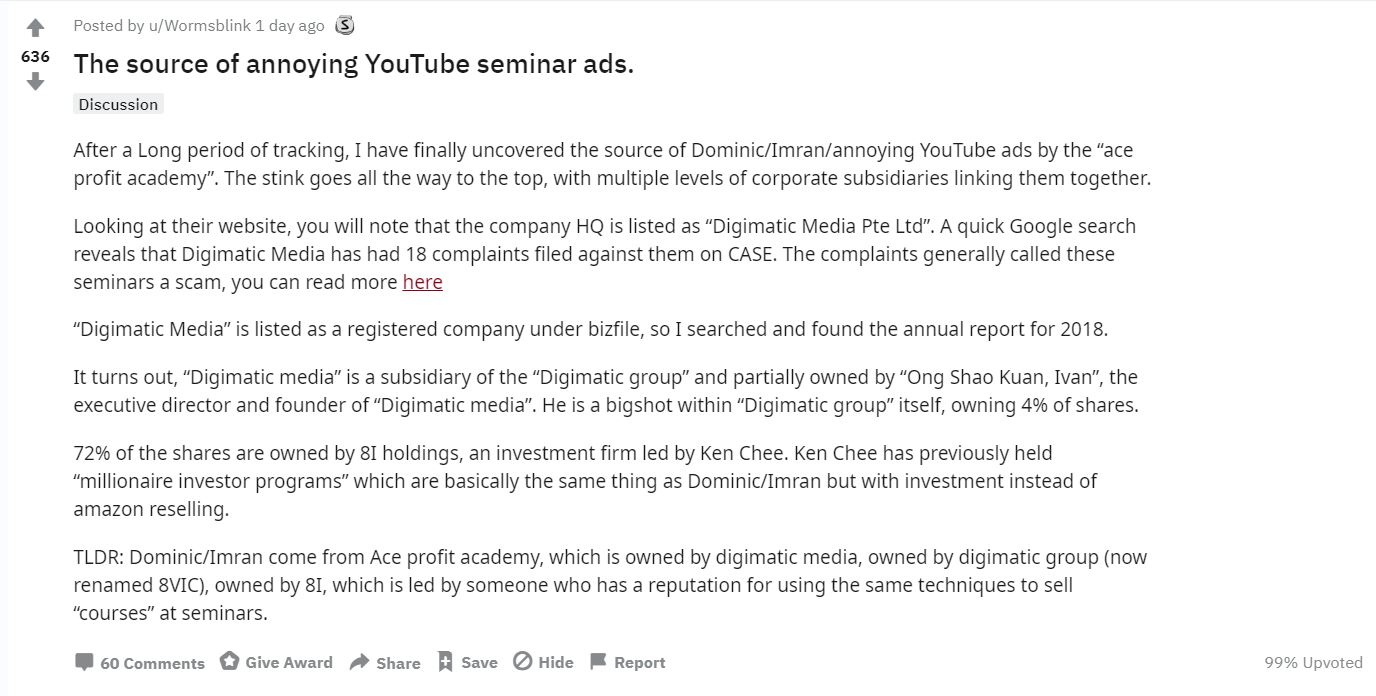The width and height of the screenshot is (1376, 696).
Task: Click the "1 day ago" timestamp
Action: 290,25
